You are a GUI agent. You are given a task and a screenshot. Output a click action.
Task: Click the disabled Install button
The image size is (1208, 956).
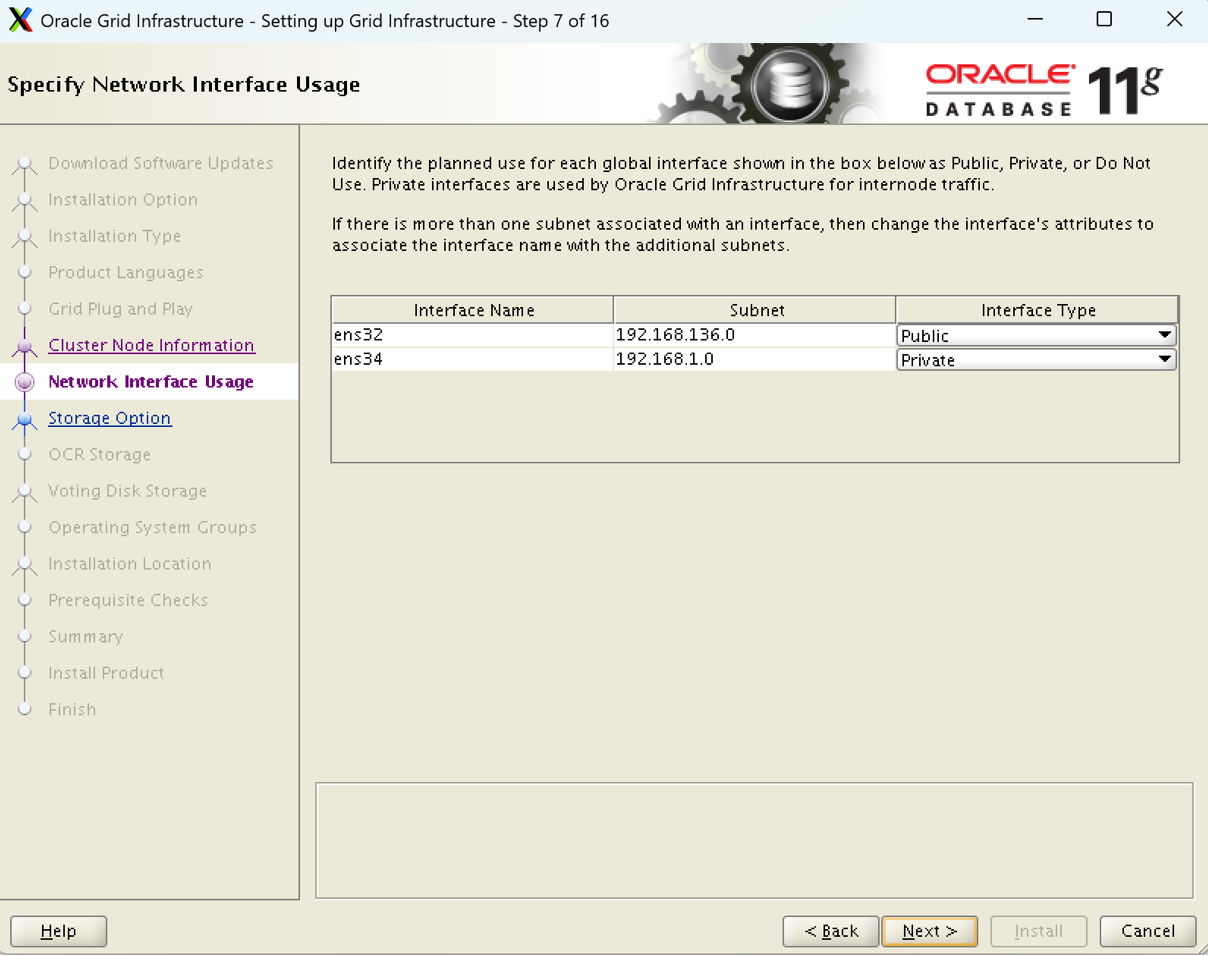pyautogui.click(x=1038, y=931)
